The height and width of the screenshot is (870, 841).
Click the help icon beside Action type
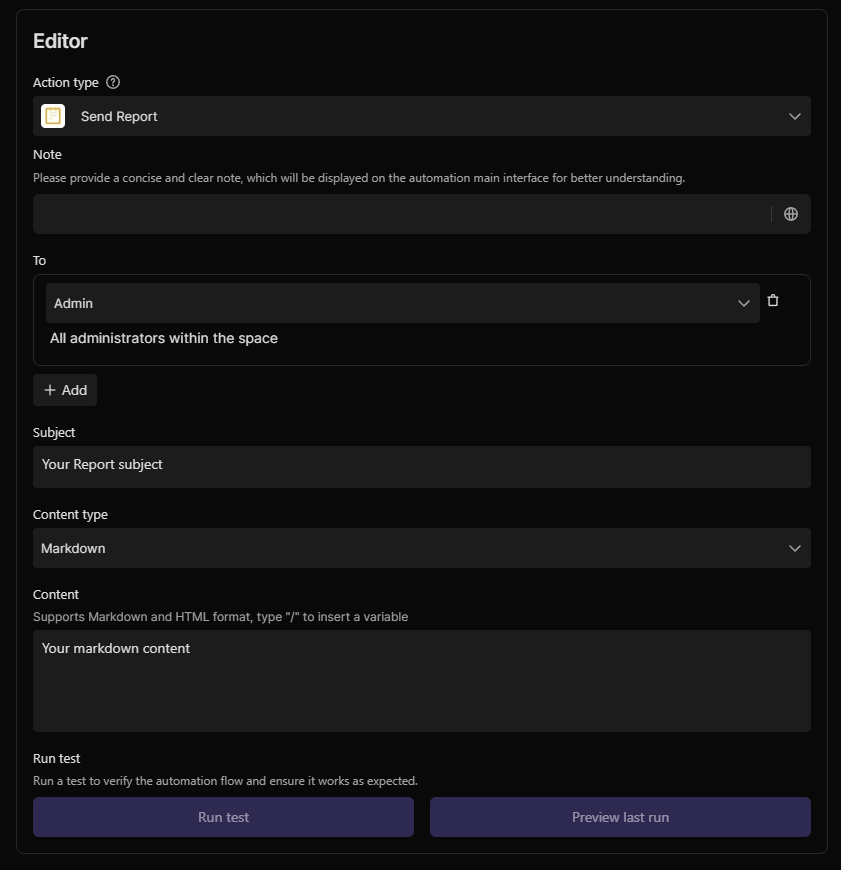(113, 82)
